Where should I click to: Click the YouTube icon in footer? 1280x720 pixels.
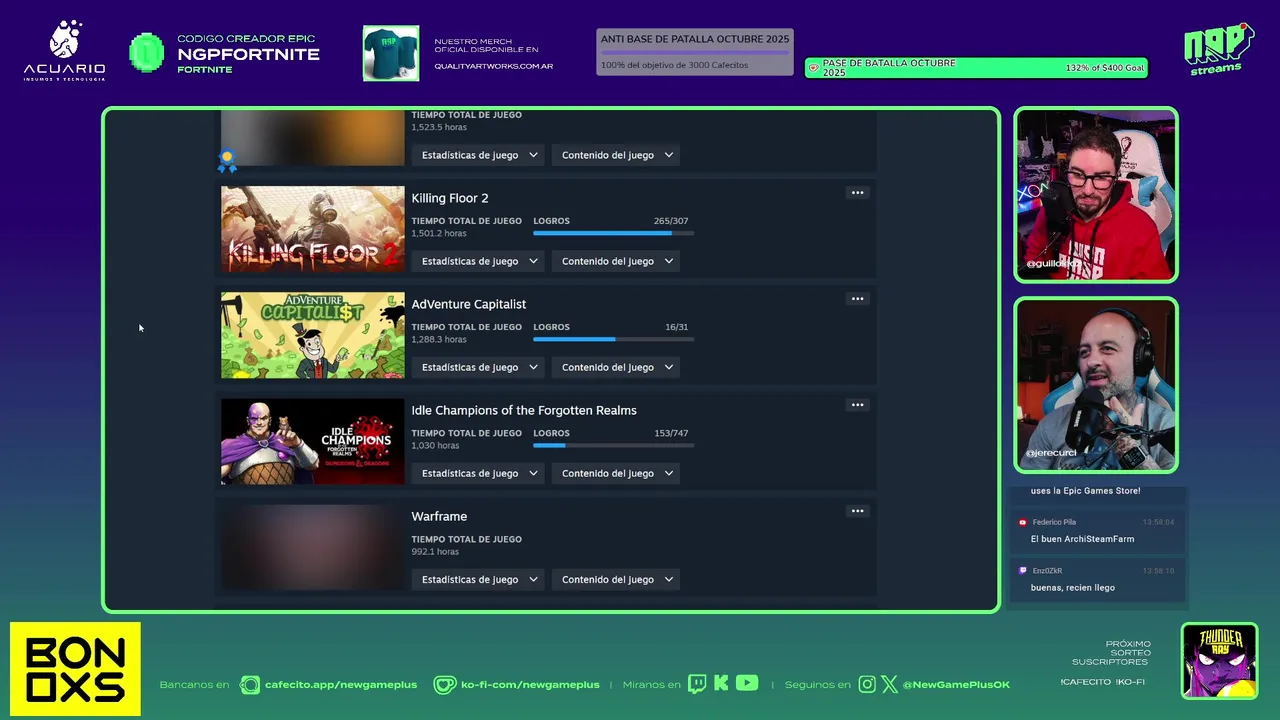747,684
